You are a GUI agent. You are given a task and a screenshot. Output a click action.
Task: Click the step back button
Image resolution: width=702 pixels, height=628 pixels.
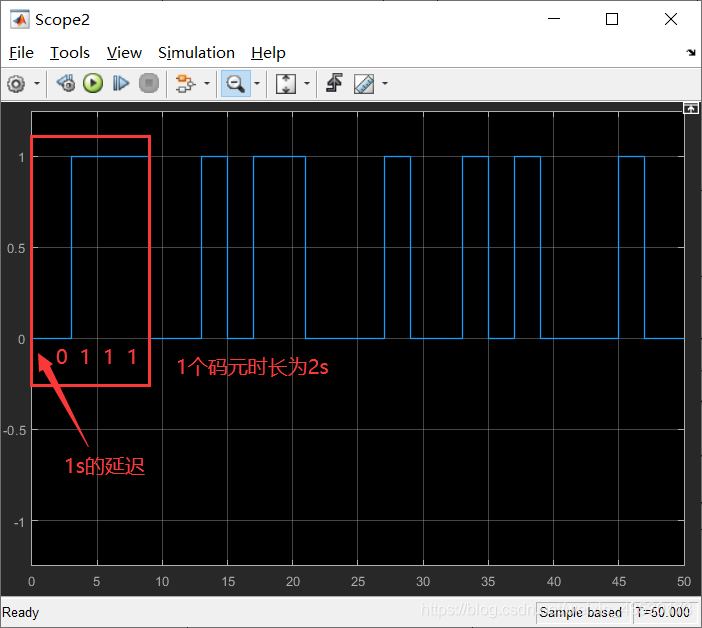pos(66,83)
